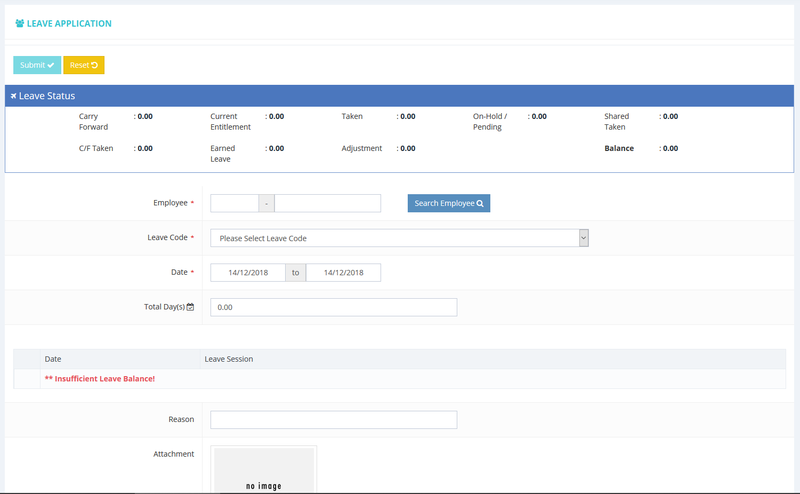Click the Leave Session column header

pyautogui.click(x=229, y=358)
